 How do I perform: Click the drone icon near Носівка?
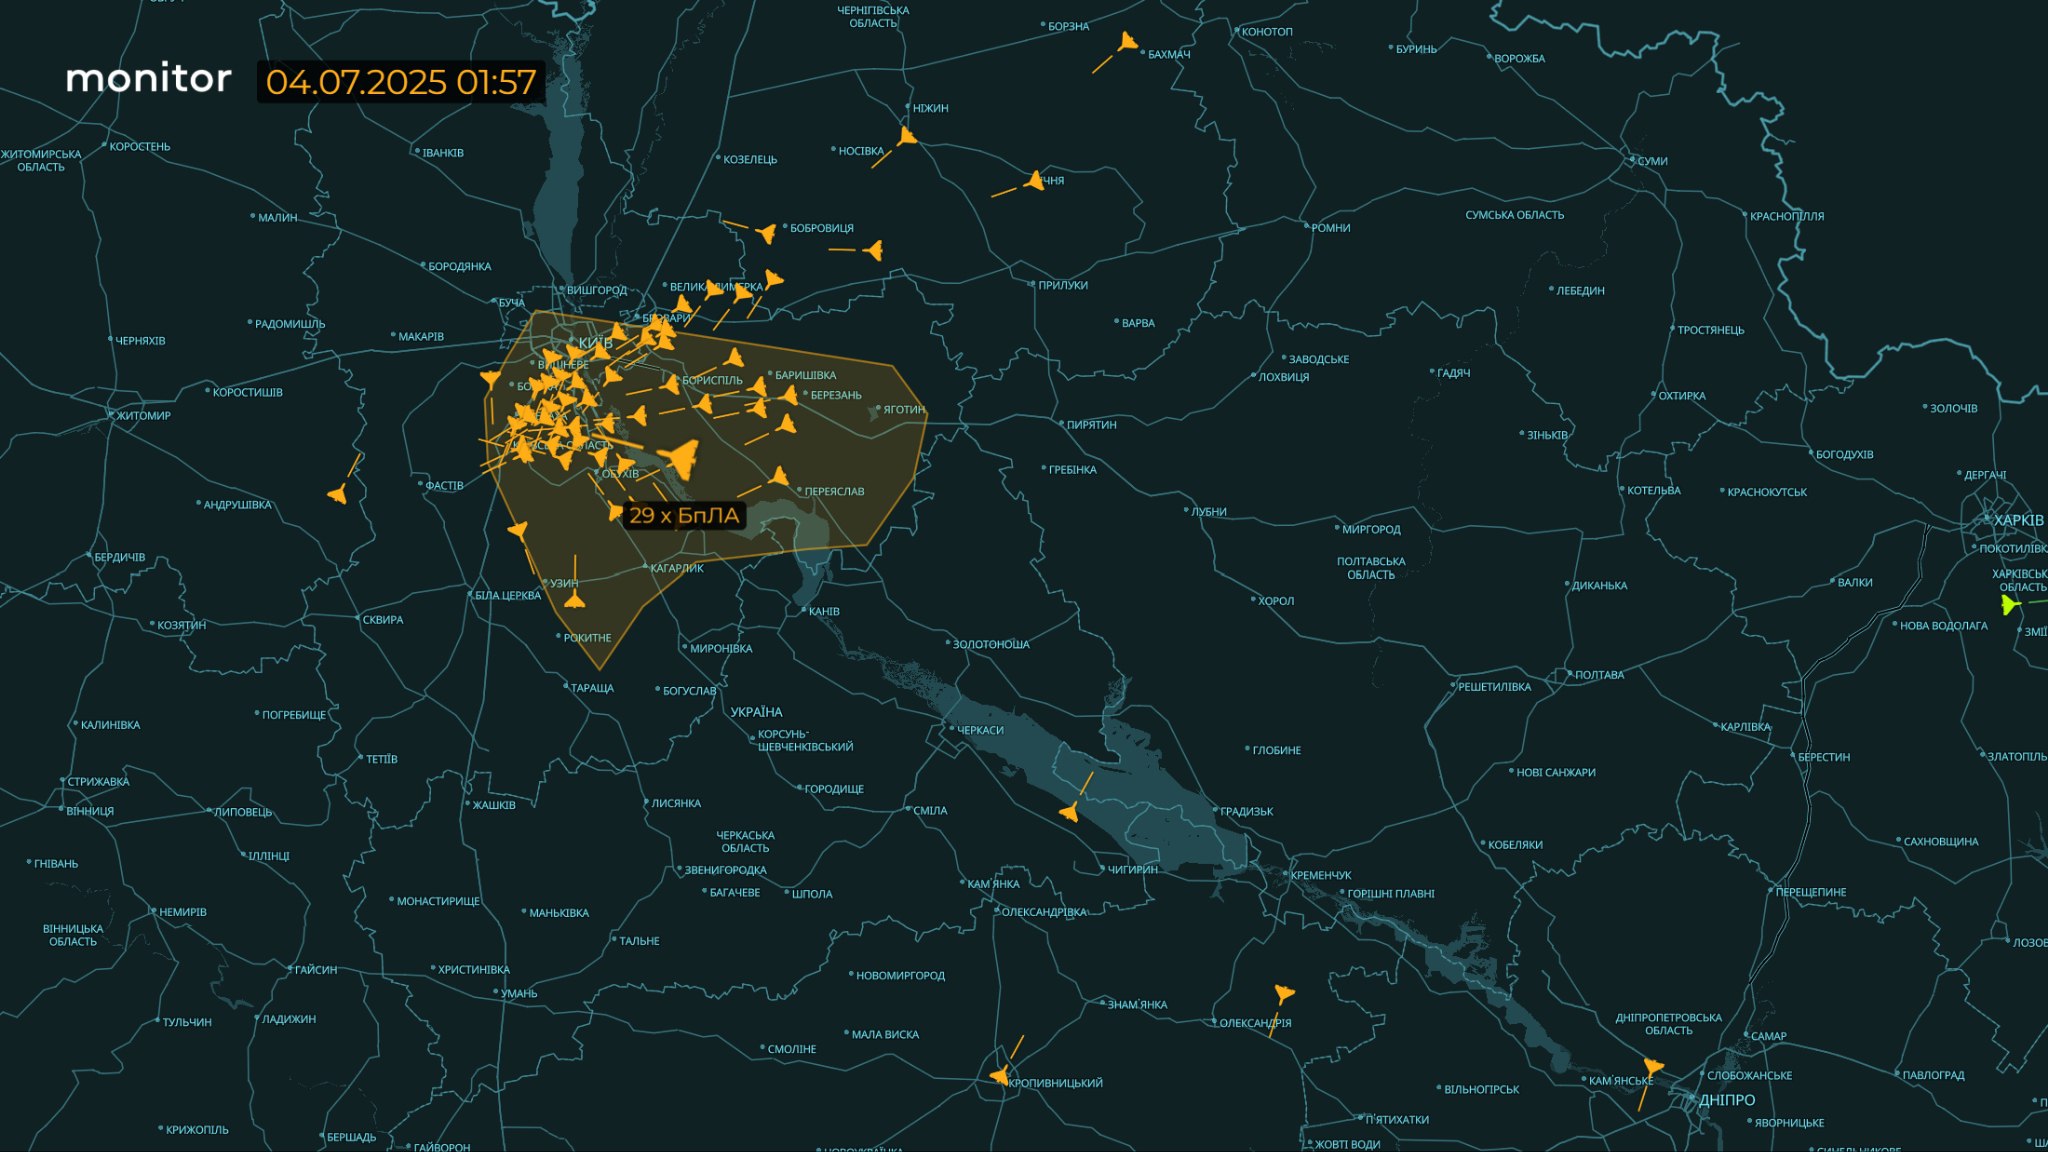click(907, 136)
